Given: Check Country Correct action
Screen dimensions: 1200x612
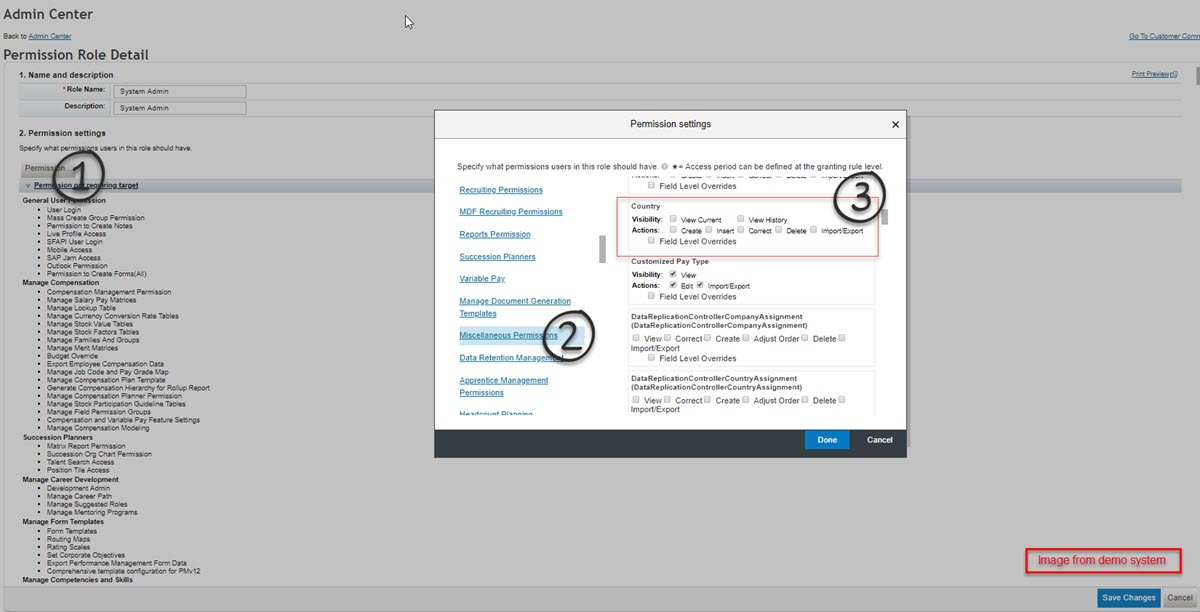Looking at the screenshot, I should point(741,229).
